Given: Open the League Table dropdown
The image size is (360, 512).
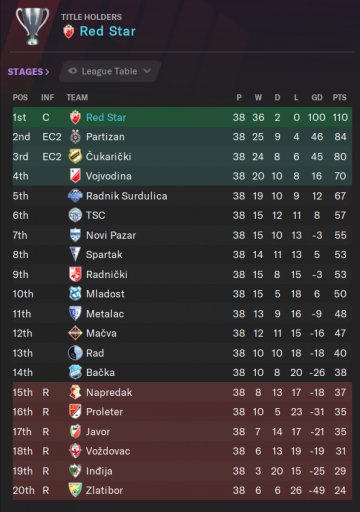Looking at the screenshot, I should (110, 71).
